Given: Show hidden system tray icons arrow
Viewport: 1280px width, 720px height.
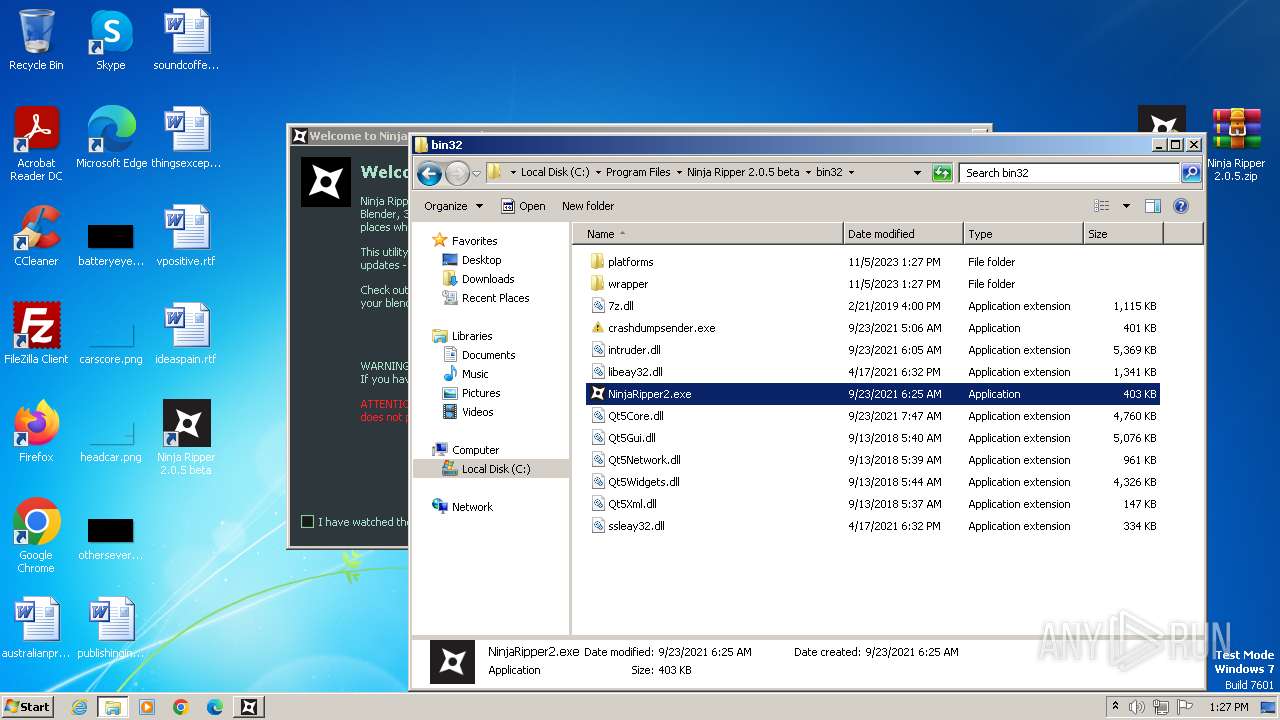Looking at the screenshot, I should 1115,707.
